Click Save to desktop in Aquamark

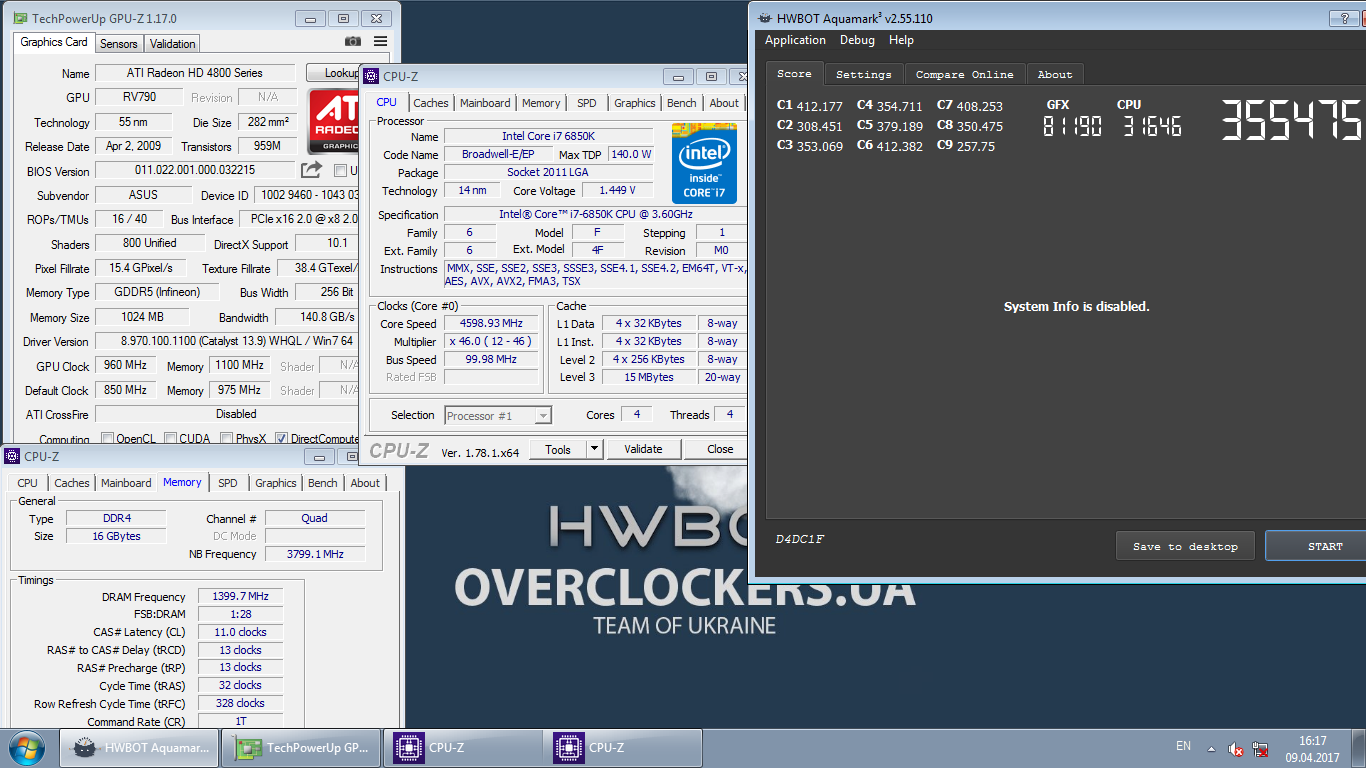click(x=1185, y=546)
